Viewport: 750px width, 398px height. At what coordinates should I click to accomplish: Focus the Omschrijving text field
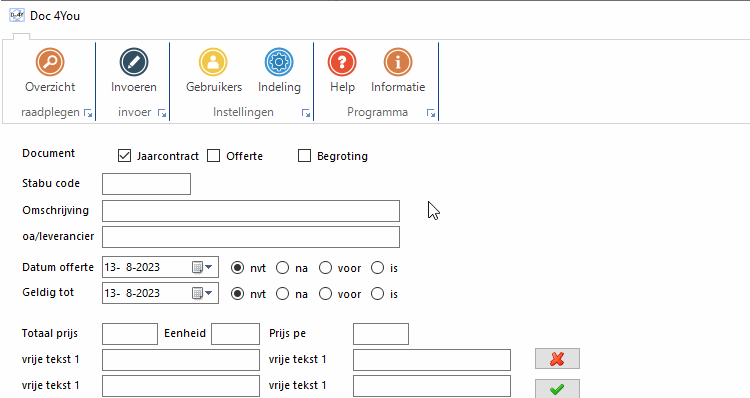tap(251, 211)
